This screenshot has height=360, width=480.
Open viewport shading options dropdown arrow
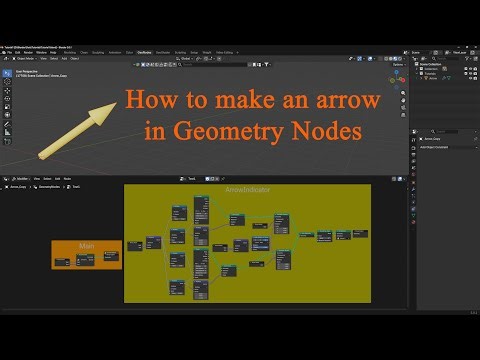405,59
